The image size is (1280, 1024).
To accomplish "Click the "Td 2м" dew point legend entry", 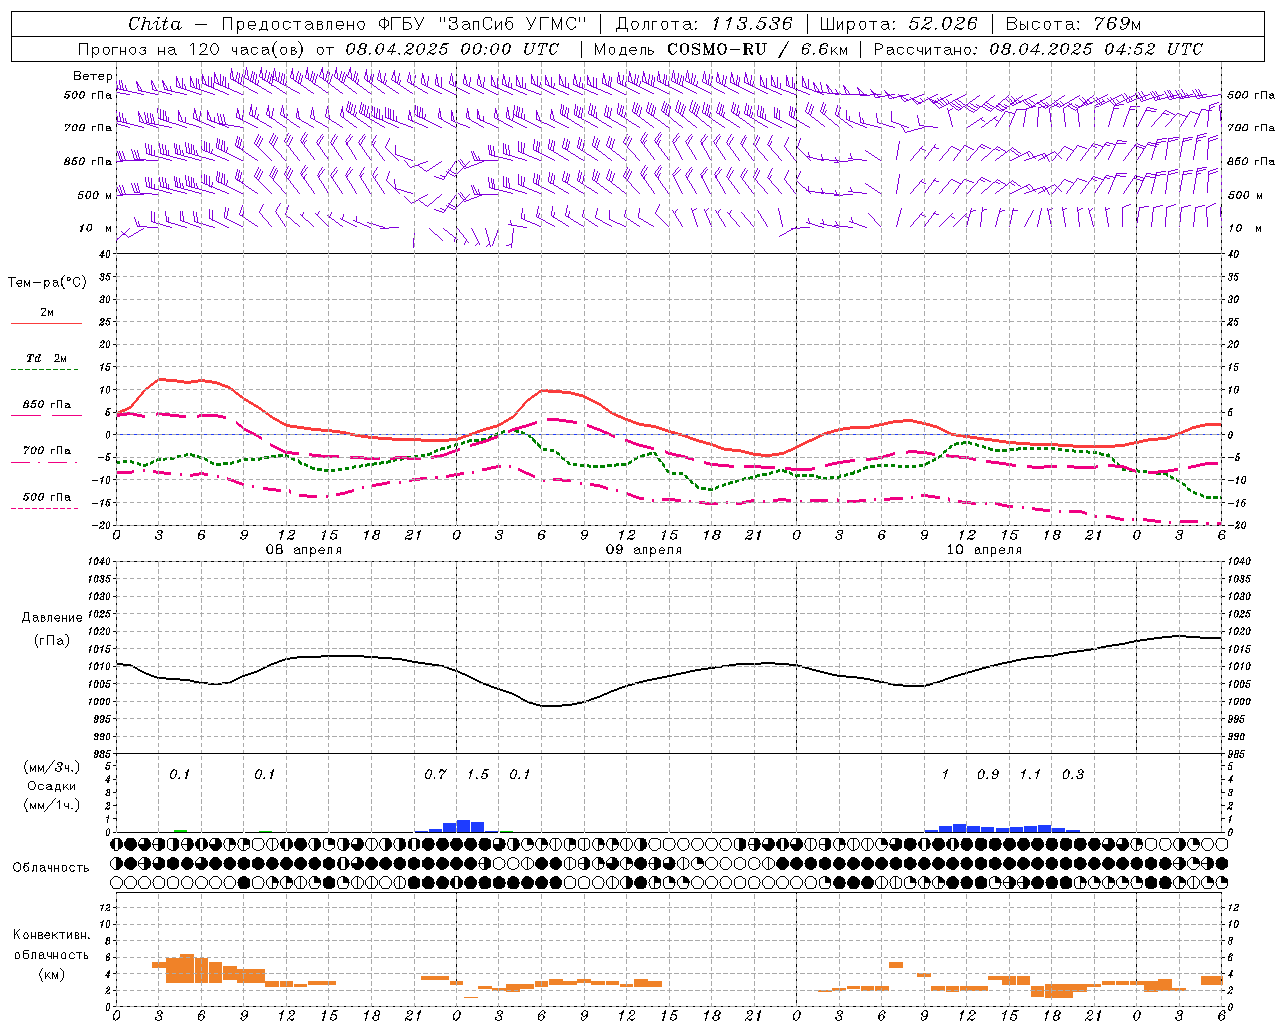I will [x=47, y=358].
